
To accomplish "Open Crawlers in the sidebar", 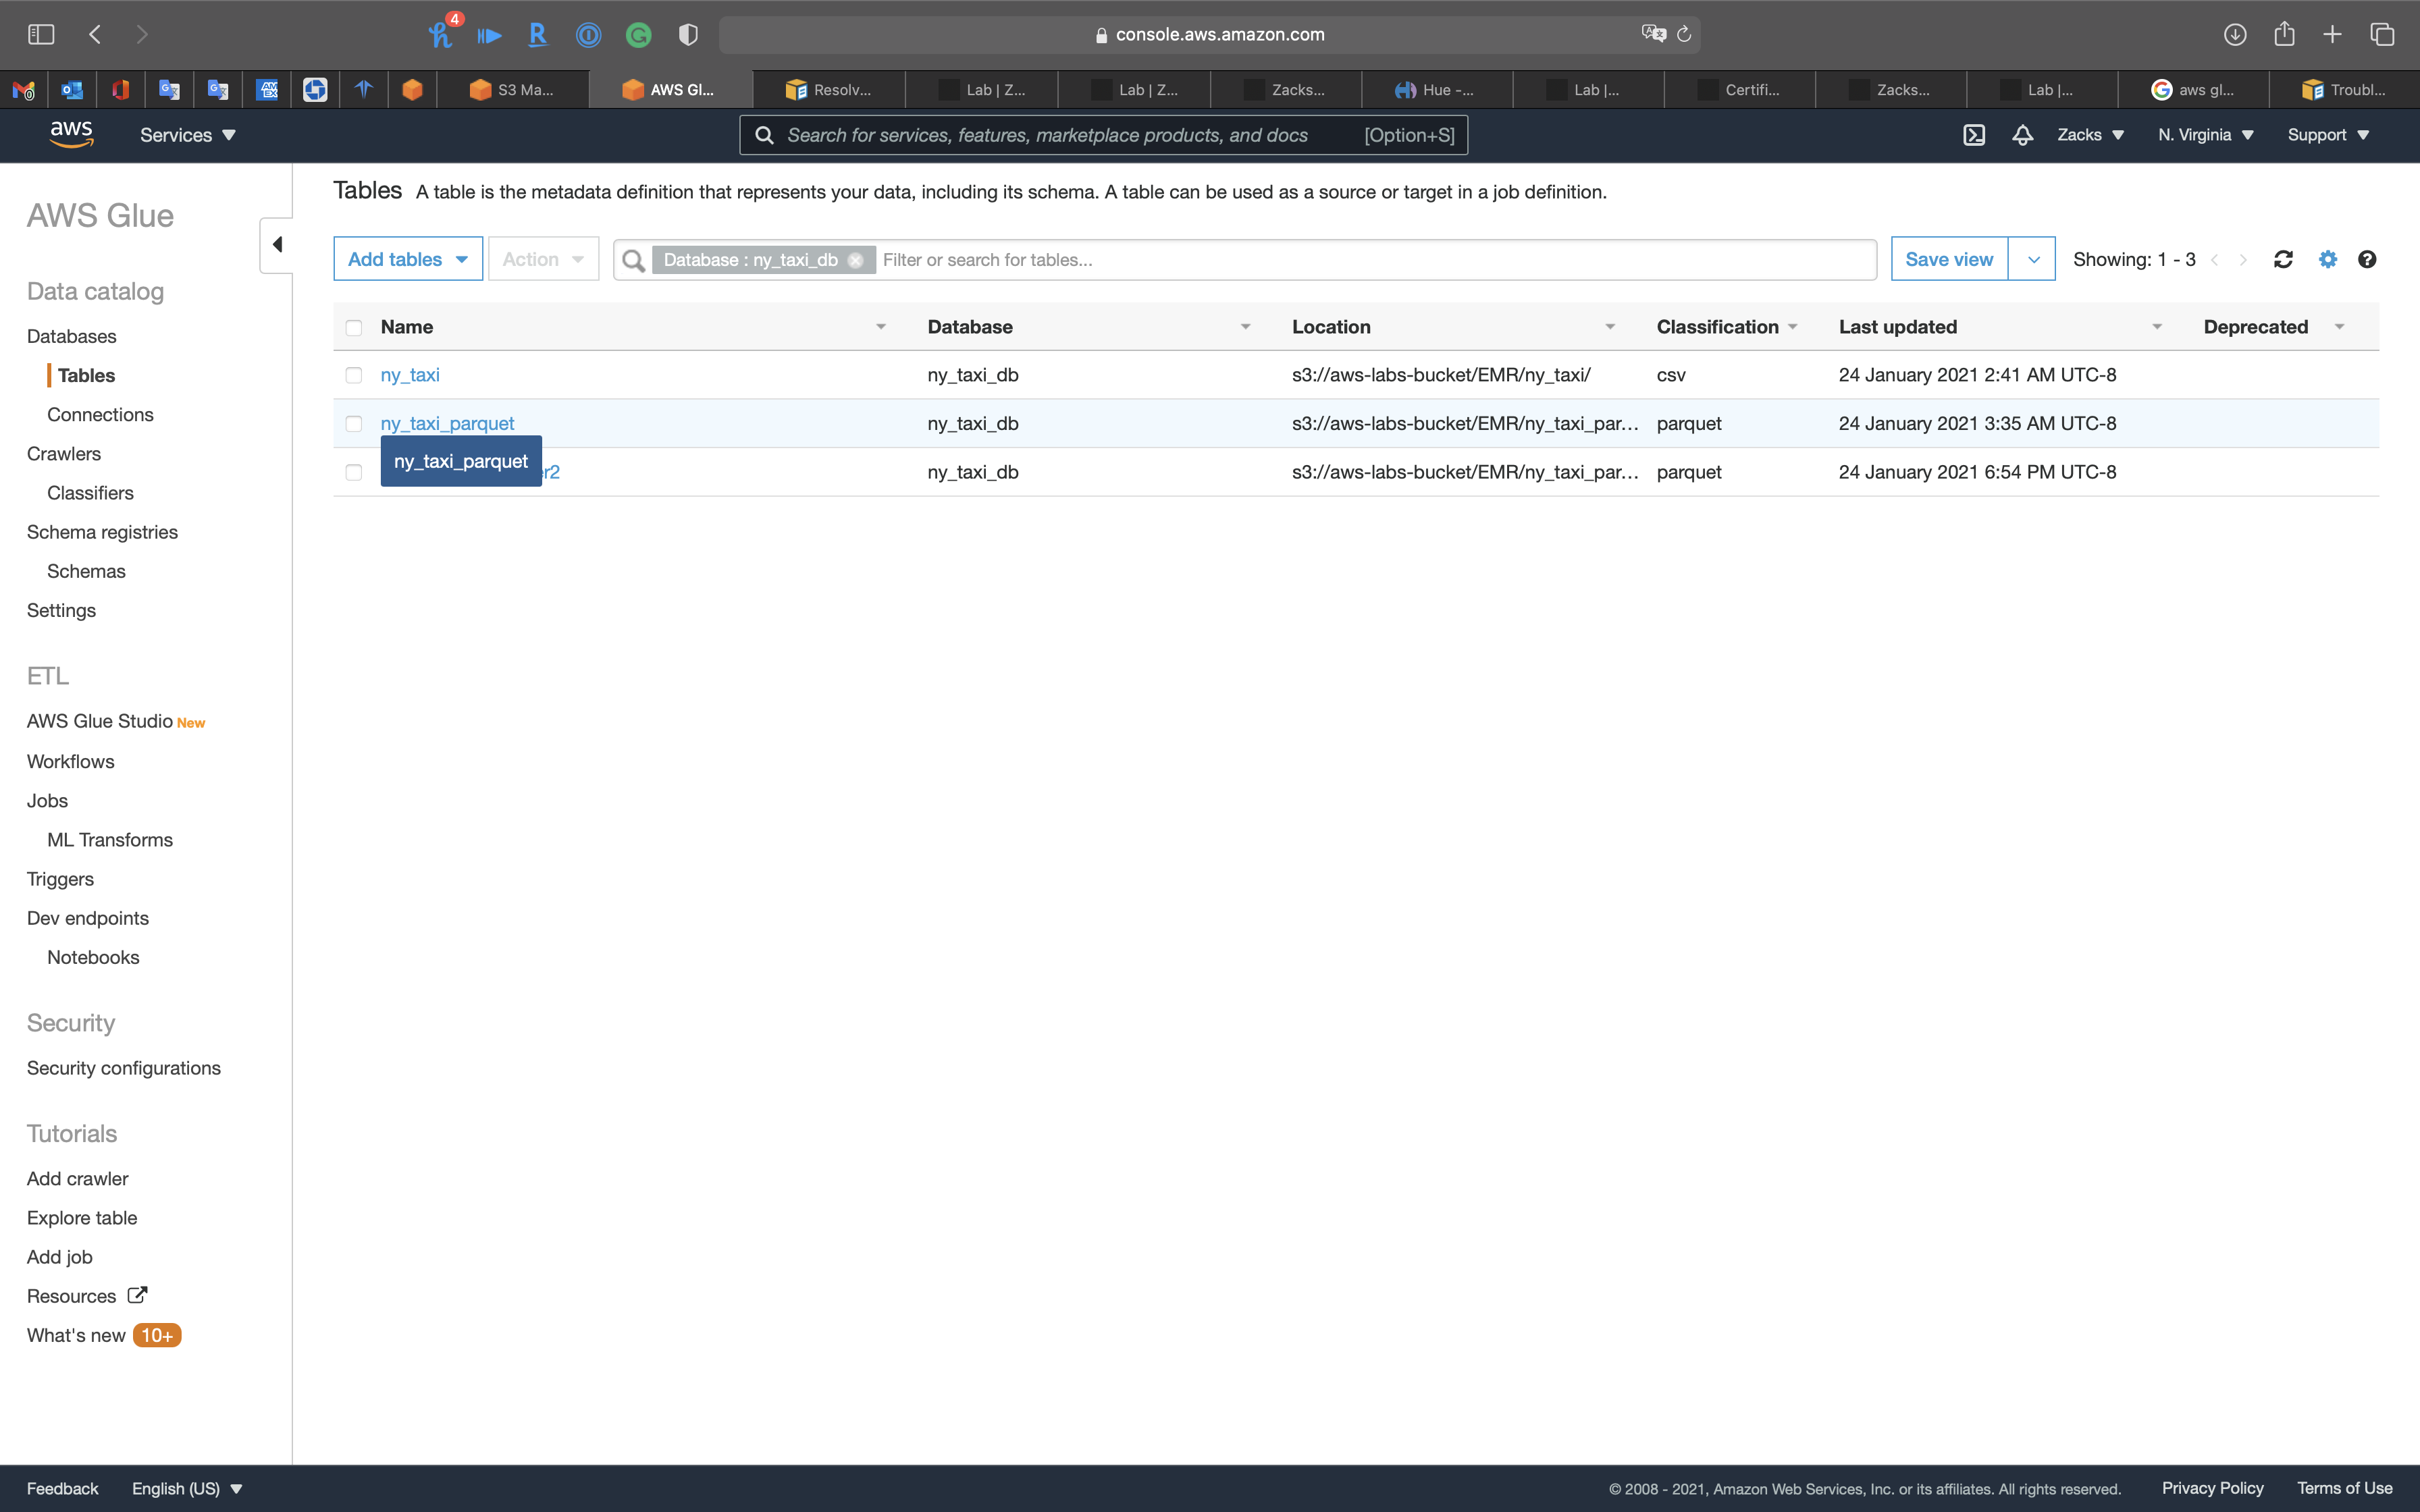I will coord(64,454).
